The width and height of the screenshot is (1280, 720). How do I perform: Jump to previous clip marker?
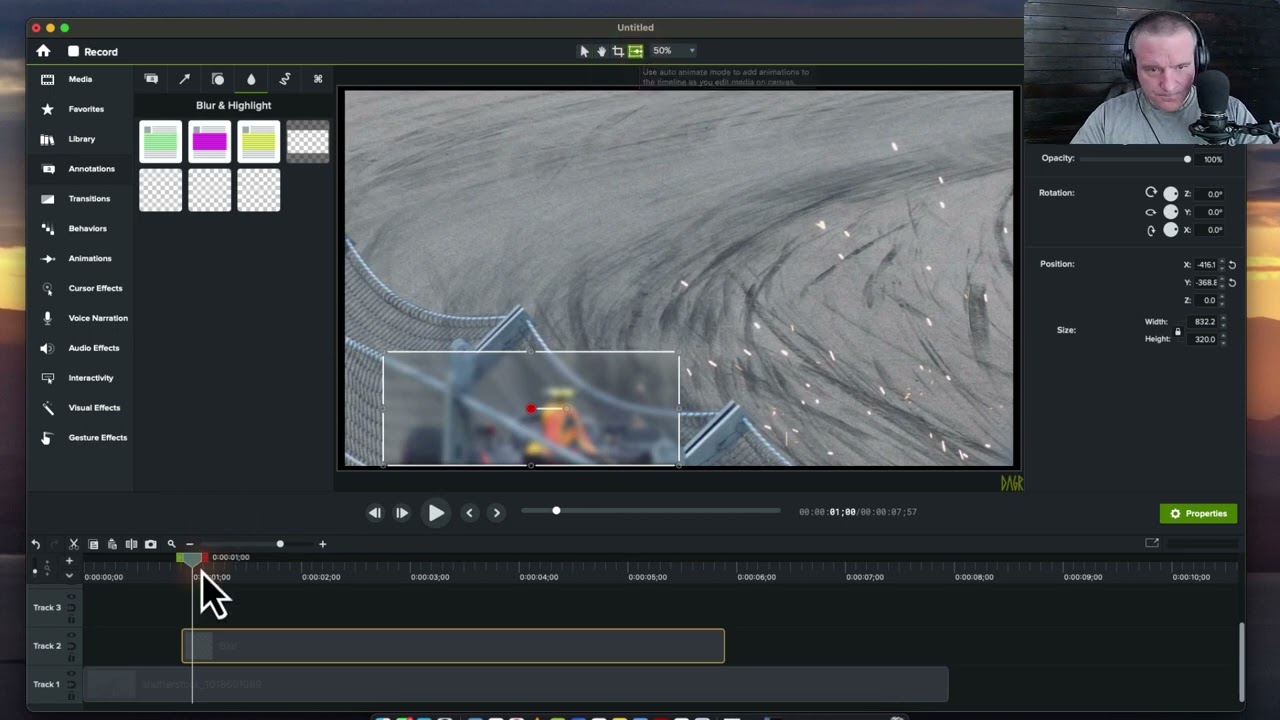click(469, 513)
